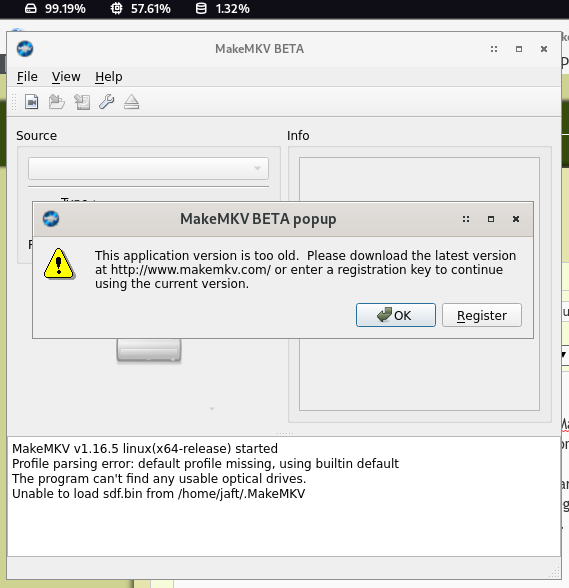
Task: Confirm the popup with OK
Action: tap(396, 315)
